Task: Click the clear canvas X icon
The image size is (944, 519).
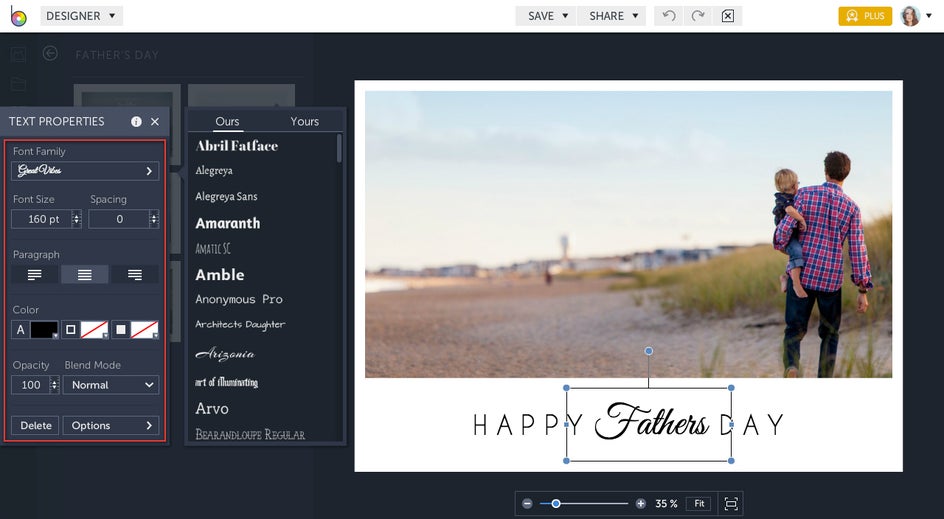Action: pyautogui.click(x=728, y=16)
